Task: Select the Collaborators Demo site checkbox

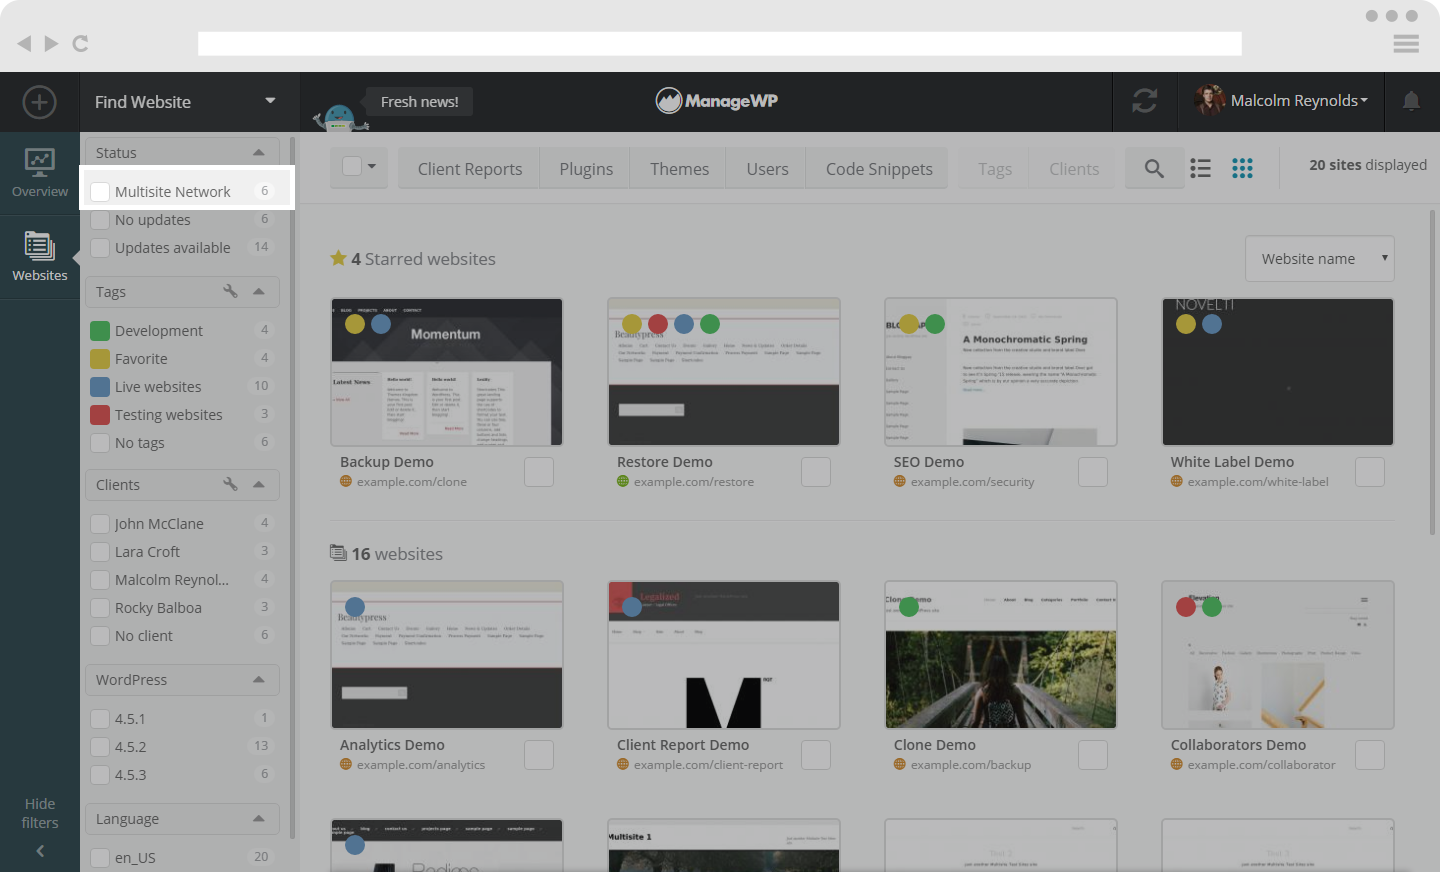Action: [x=1370, y=755]
